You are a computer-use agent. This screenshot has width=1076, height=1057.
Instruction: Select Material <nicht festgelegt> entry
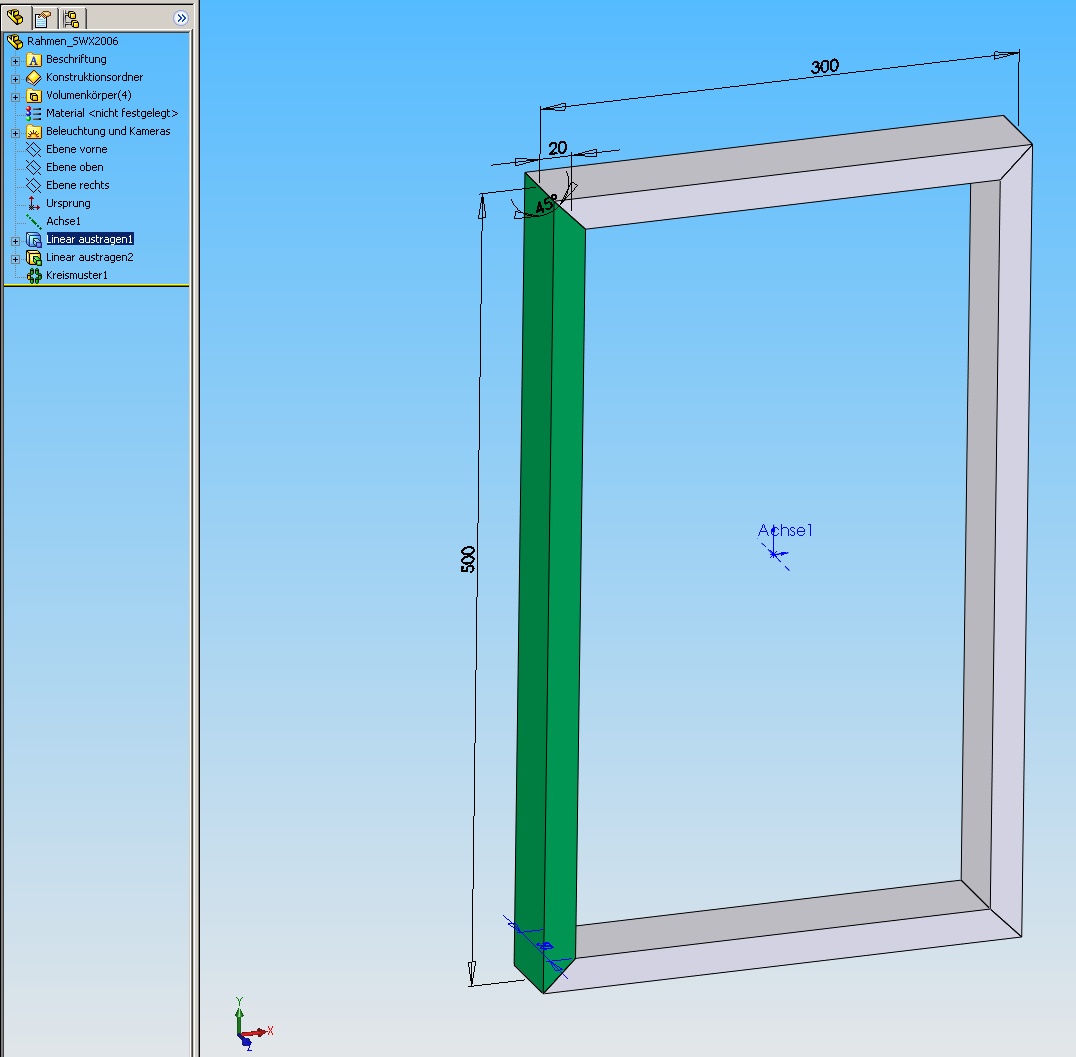coord(112,113)
